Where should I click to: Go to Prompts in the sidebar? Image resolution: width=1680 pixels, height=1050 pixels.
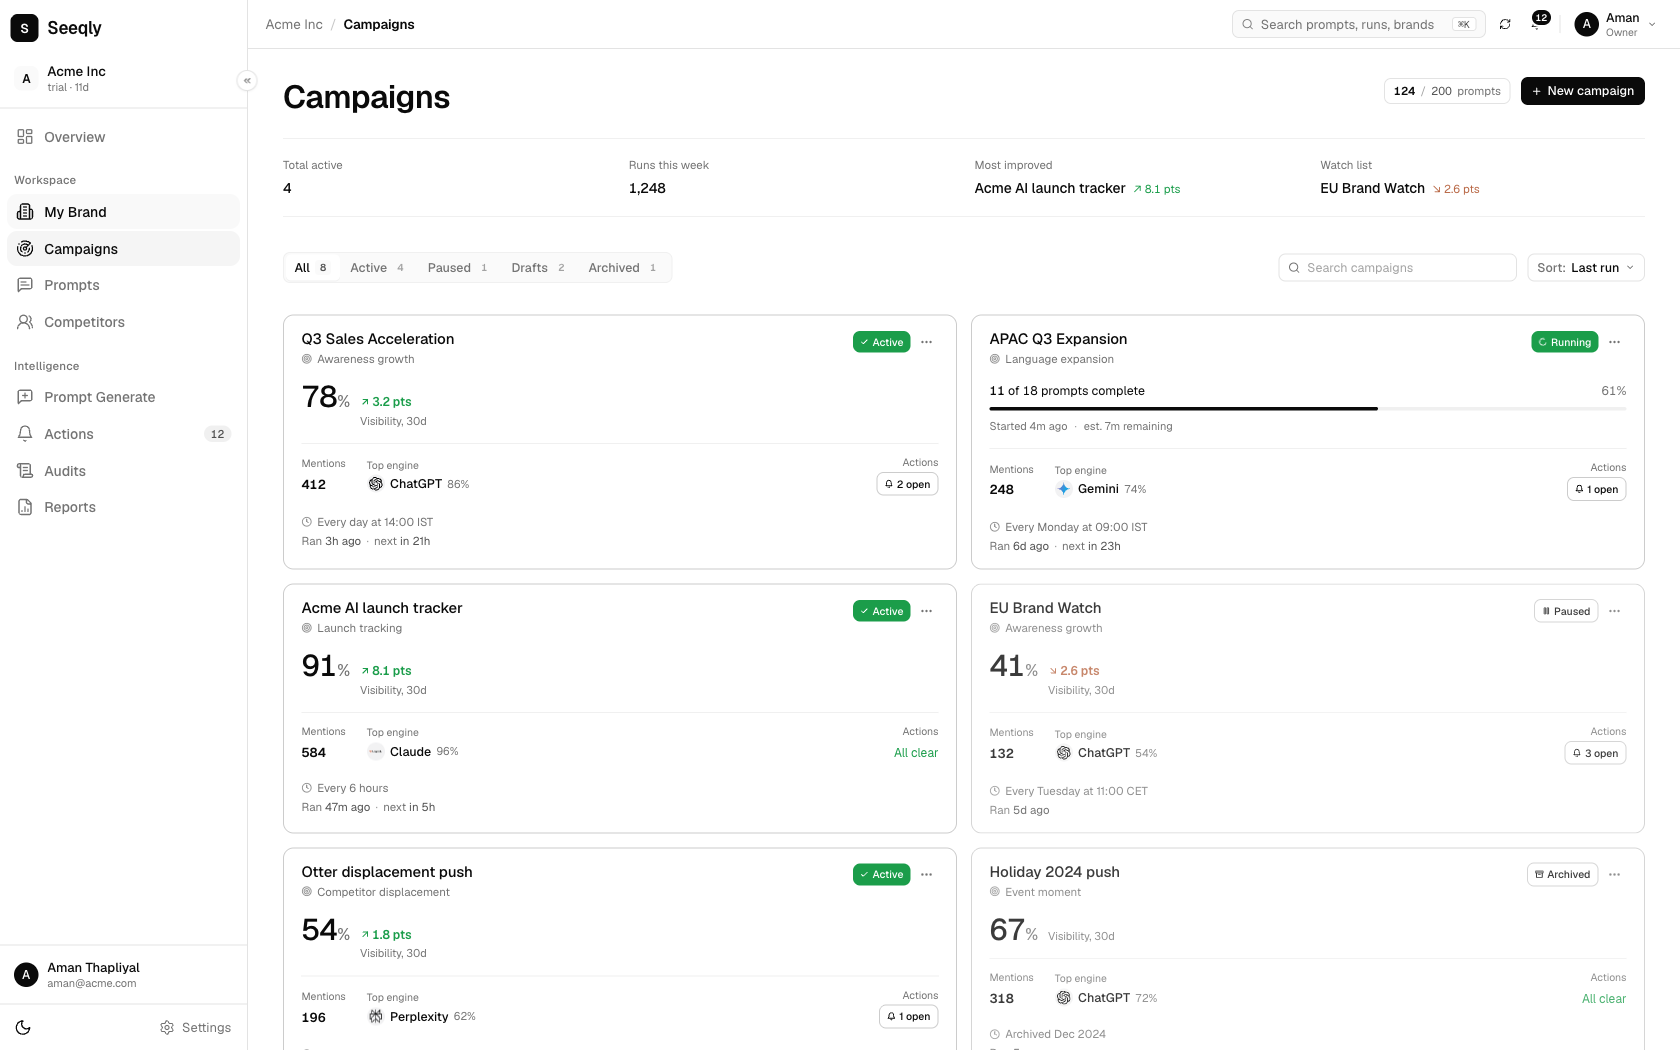pyautogui.click(x=123, y=285)
